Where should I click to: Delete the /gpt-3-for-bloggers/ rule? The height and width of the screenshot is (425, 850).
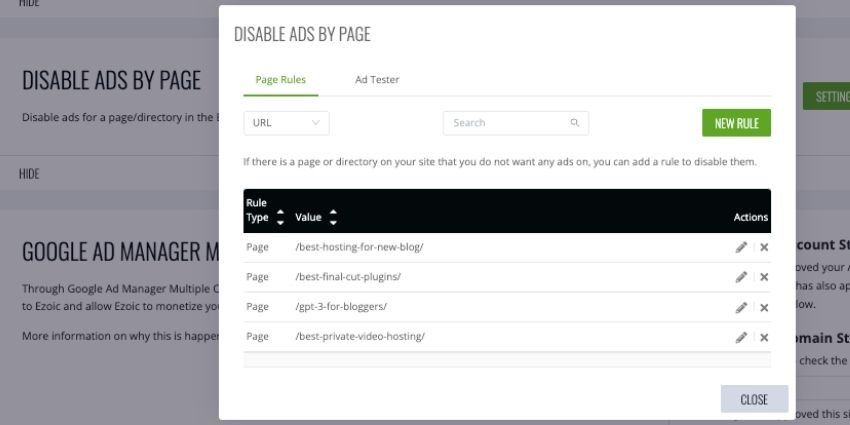(x=764, y=307)
